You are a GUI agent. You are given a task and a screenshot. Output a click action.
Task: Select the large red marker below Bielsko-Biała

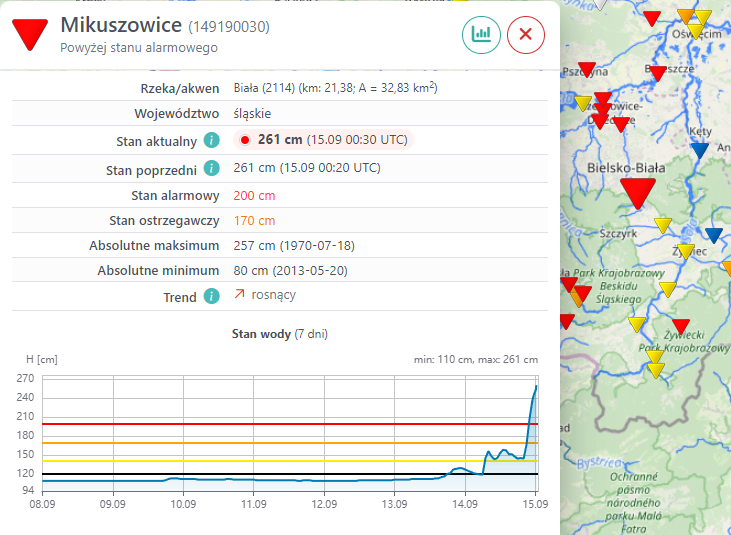[x=638, y=193]
